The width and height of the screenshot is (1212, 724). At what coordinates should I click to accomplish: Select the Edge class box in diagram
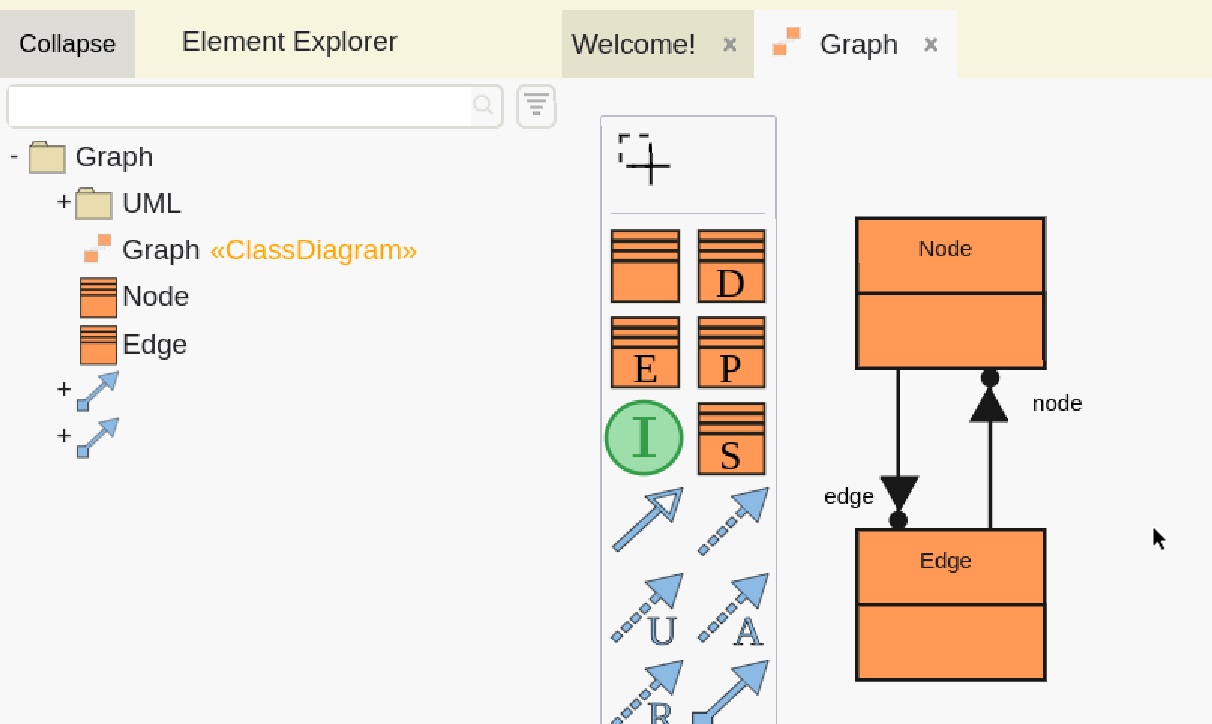point(951,605)
